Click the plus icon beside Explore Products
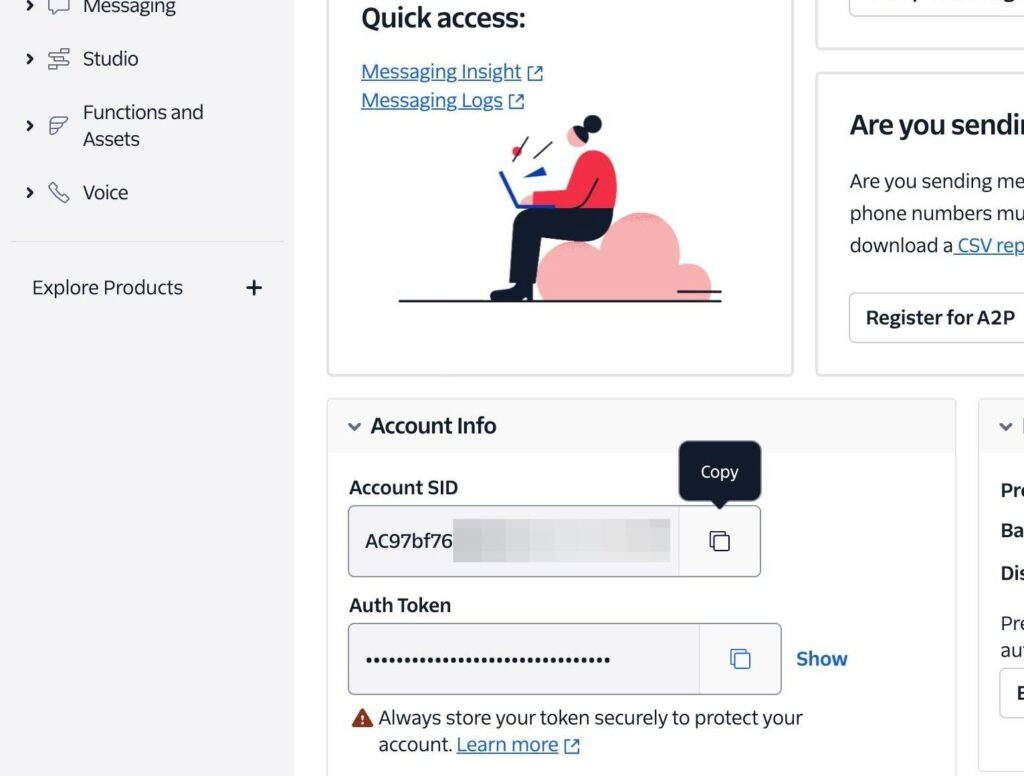This screenshot has width=1024, height=776. [254, 288]
